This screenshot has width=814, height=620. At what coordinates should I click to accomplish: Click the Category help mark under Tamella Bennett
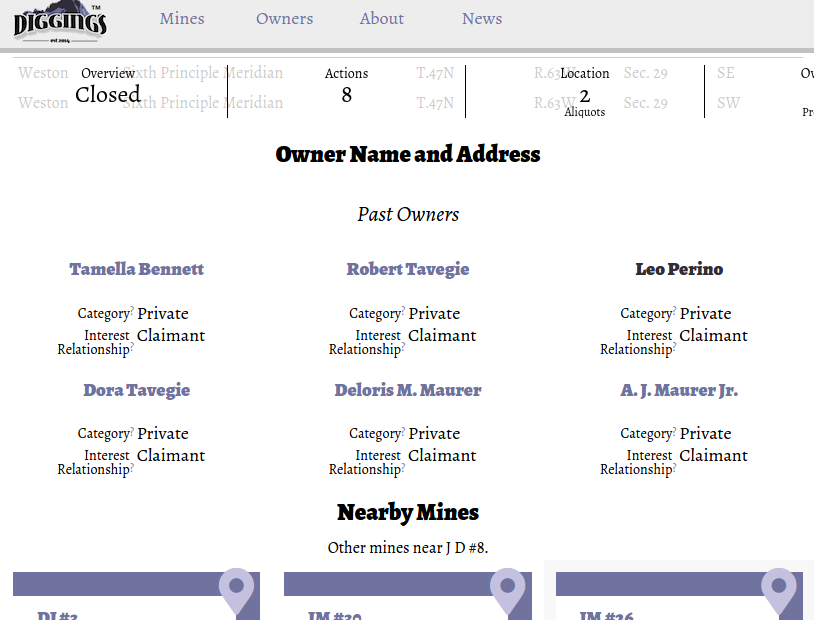coord(132,310)
